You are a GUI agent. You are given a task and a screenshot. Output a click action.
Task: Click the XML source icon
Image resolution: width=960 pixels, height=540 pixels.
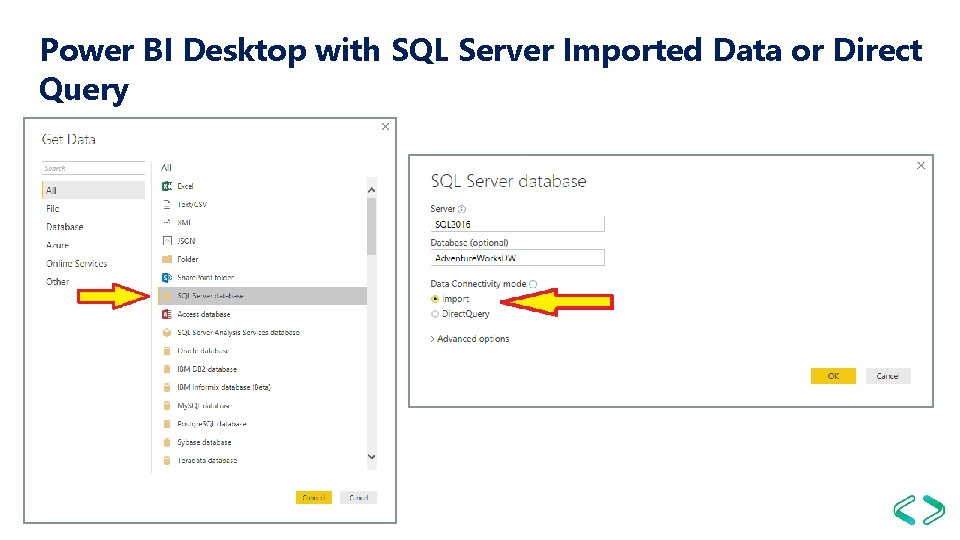[x=167, y=222]
